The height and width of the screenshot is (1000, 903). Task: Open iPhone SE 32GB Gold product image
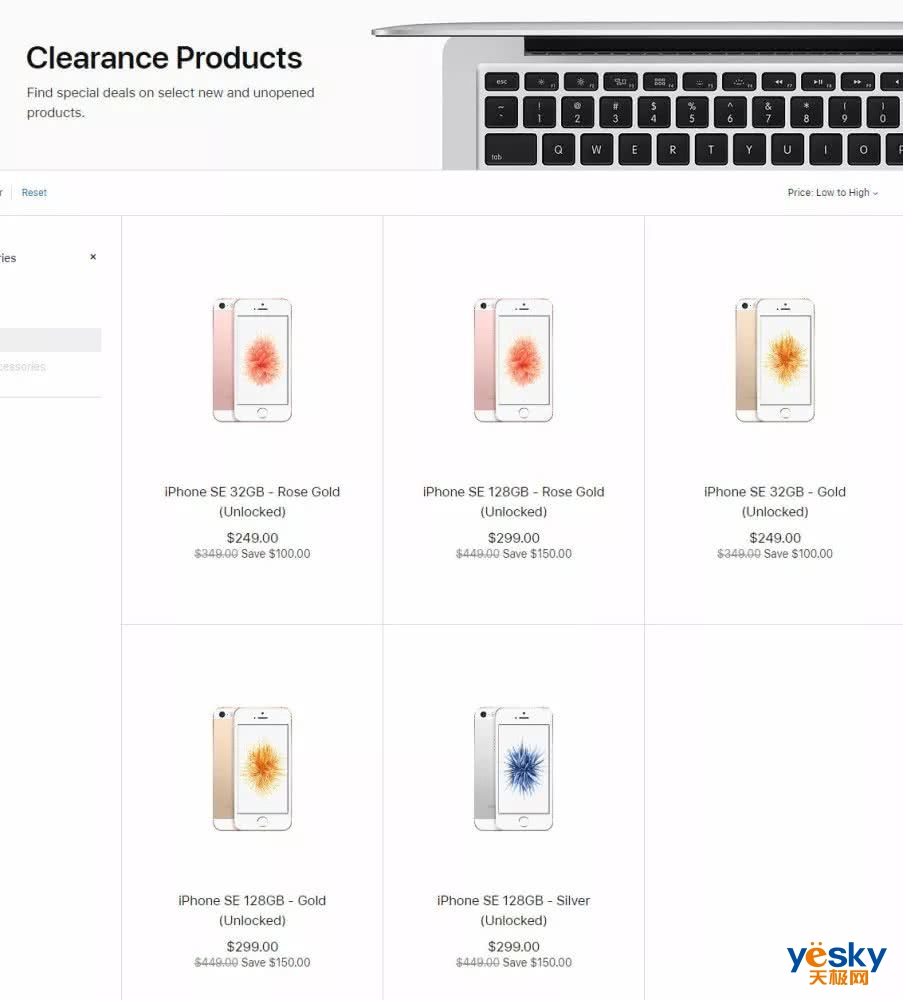pos(775,360)
